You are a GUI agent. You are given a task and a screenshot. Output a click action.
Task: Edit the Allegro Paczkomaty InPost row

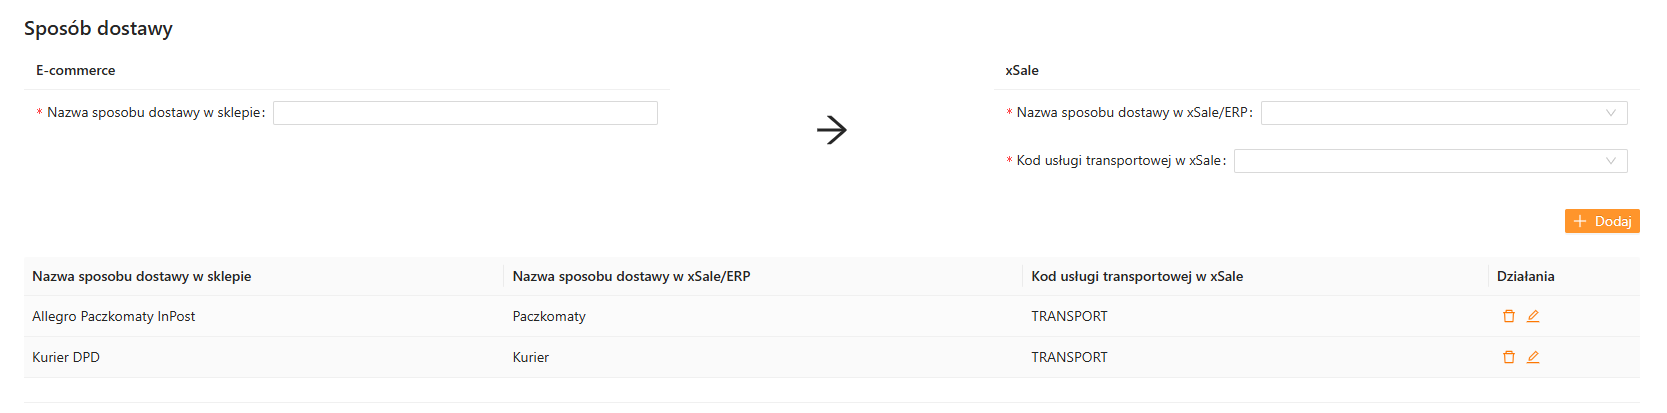[x=1533, y=316]
